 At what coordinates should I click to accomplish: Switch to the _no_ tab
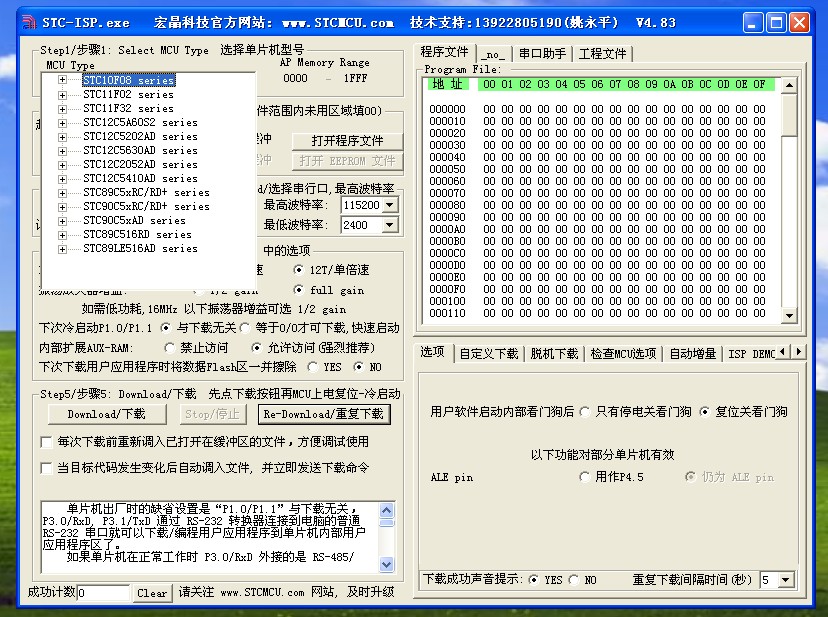[x=495, y=54]
